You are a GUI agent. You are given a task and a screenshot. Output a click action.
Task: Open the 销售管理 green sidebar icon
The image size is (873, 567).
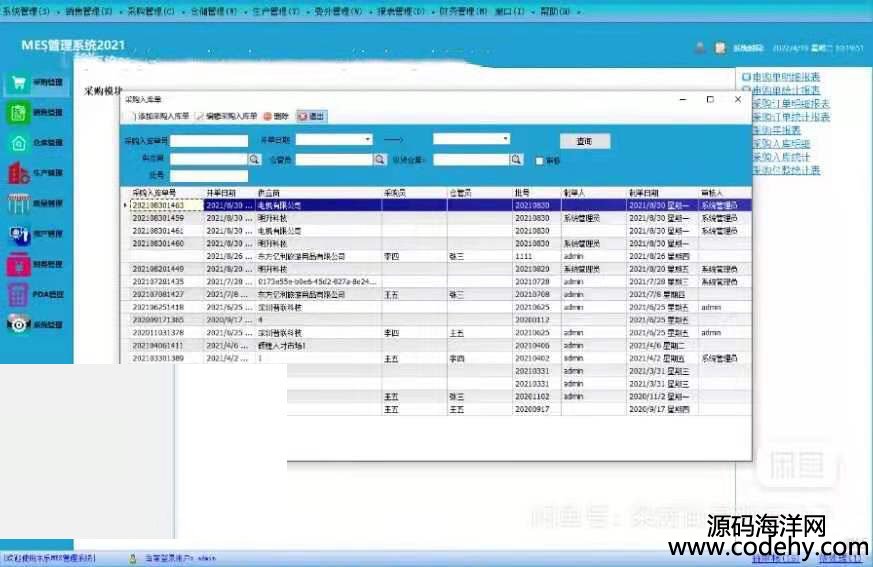tap(18, 114)
